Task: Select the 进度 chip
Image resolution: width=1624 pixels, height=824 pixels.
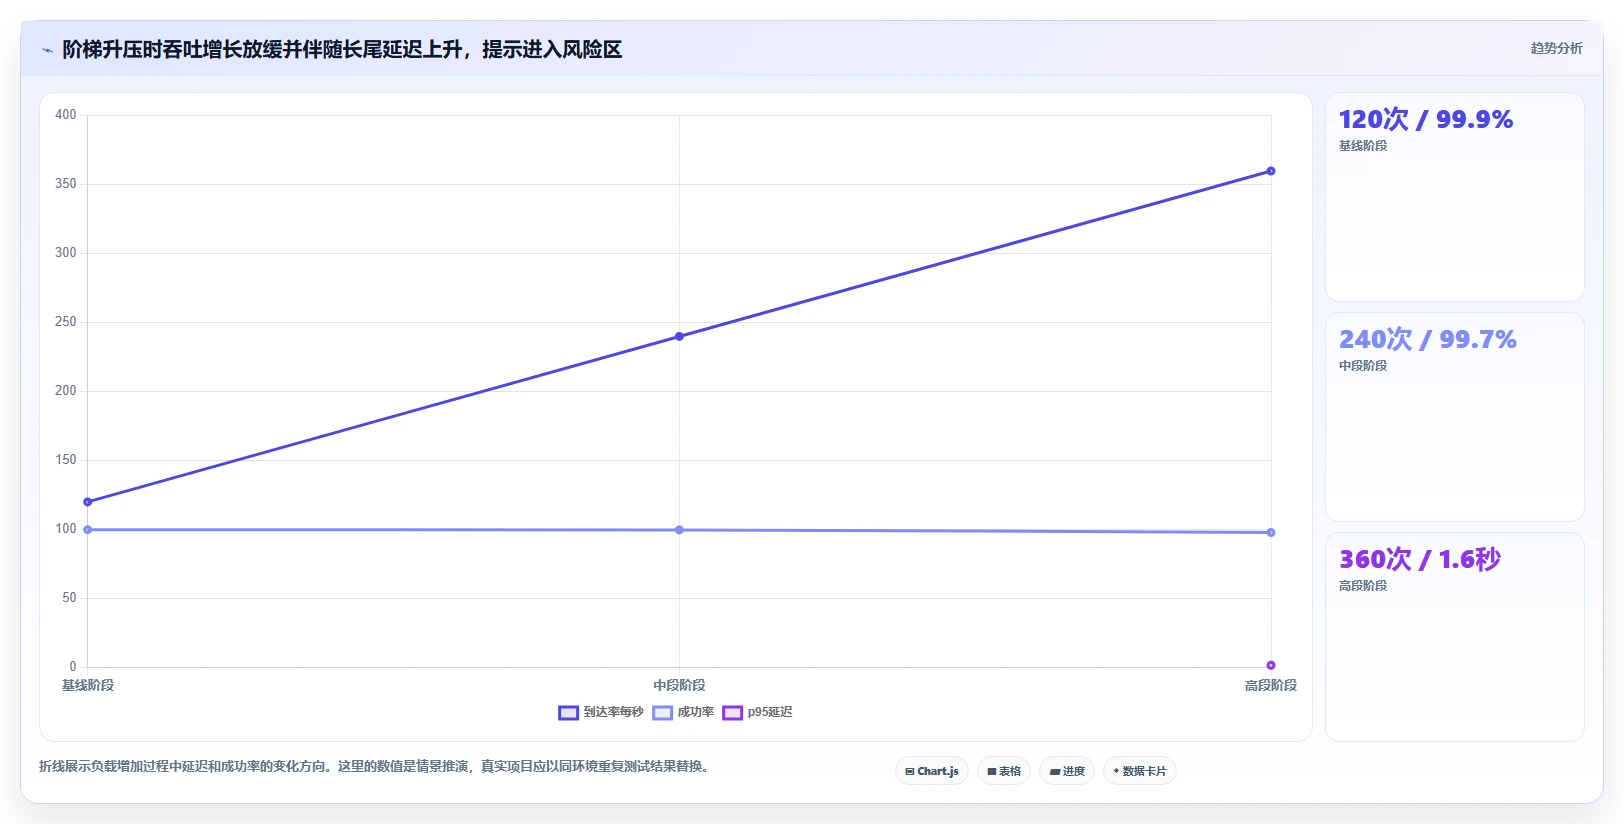Action: point(1067,771)
